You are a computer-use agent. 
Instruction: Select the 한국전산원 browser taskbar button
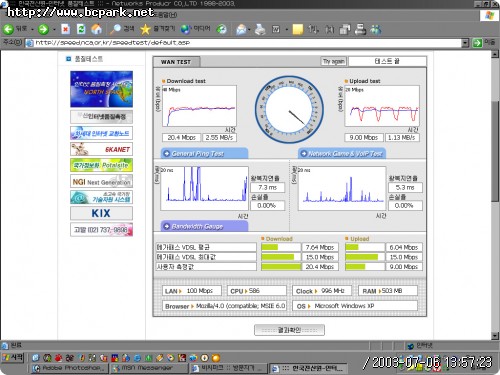click(x=308, y=368)
